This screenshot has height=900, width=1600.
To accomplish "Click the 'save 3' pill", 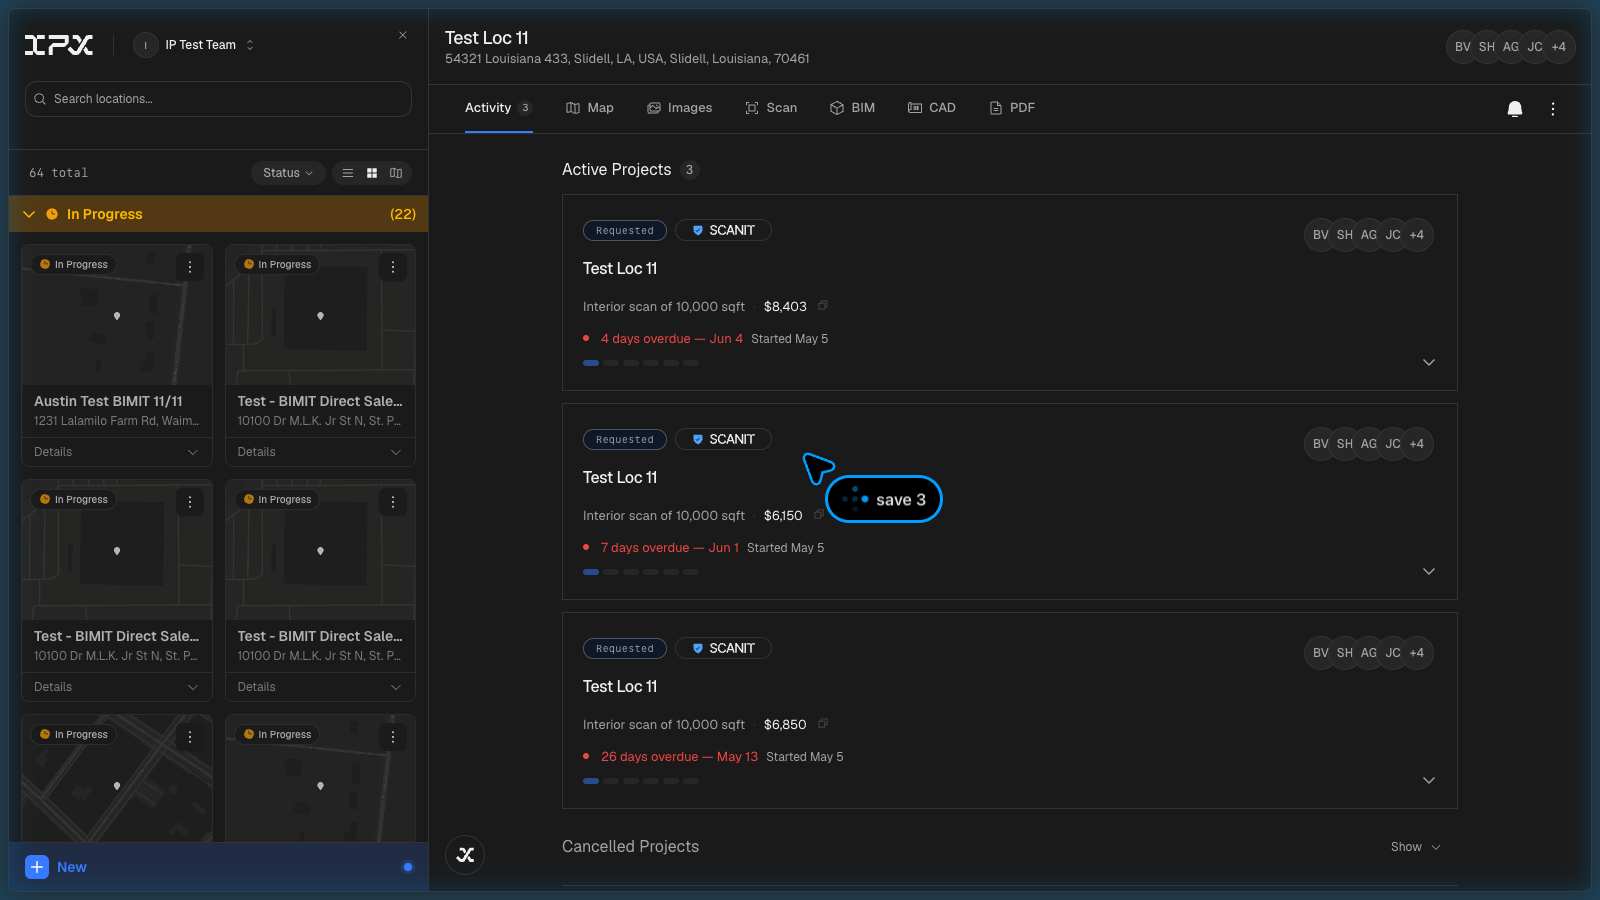I will tap(884, 499).
